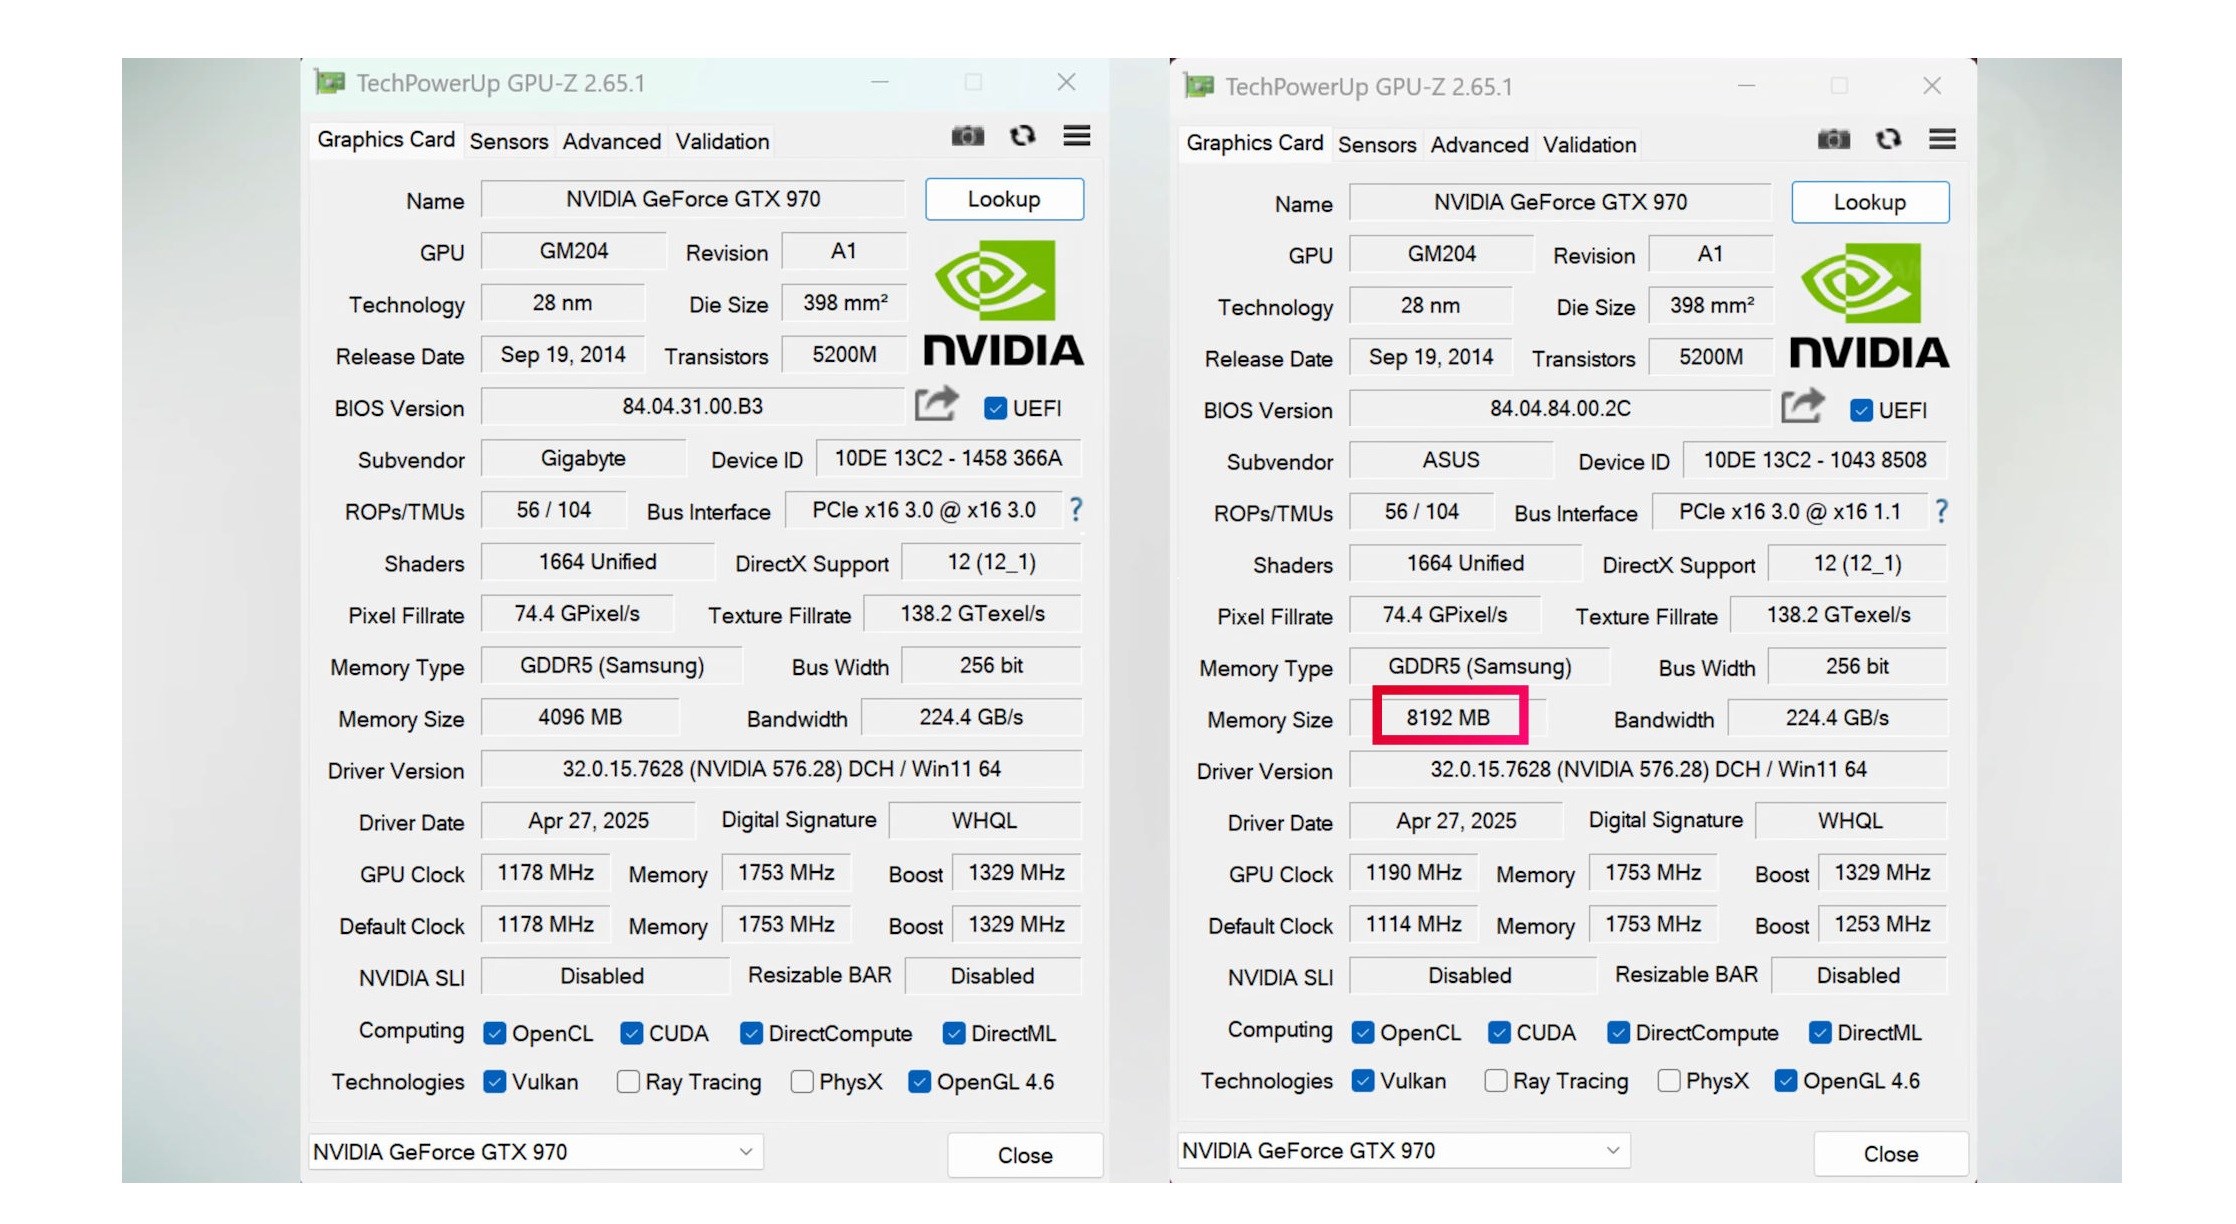Click Resizable BAR Disabled value in right window

tap(1858, 975)
